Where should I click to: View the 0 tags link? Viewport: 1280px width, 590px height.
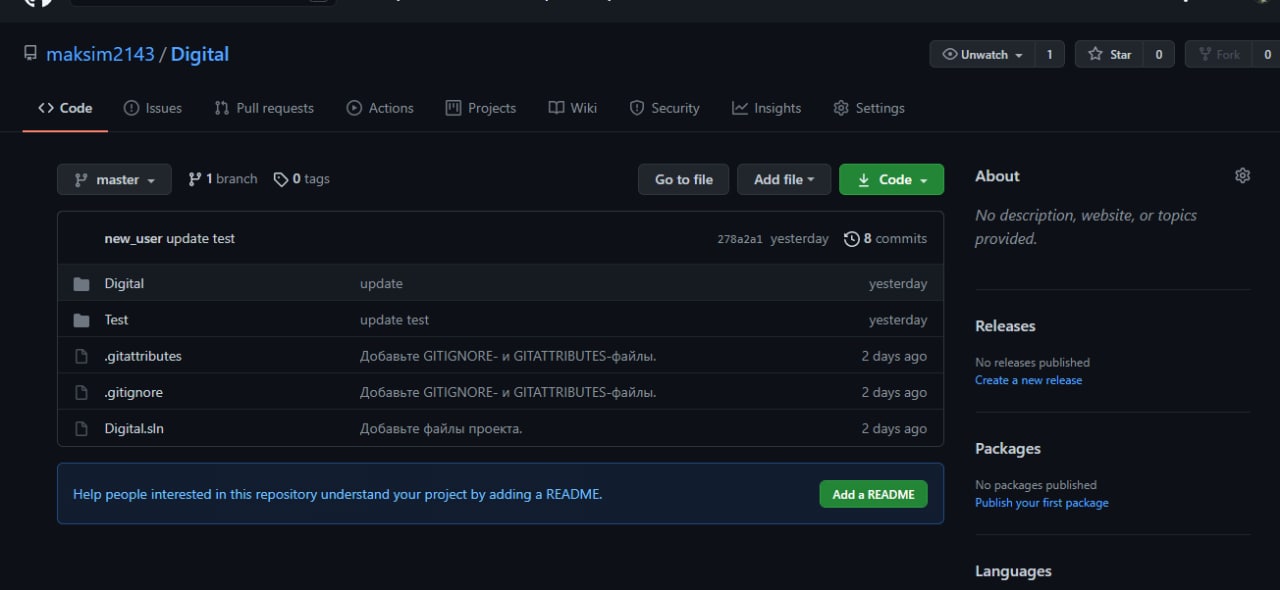pos(302,179)
